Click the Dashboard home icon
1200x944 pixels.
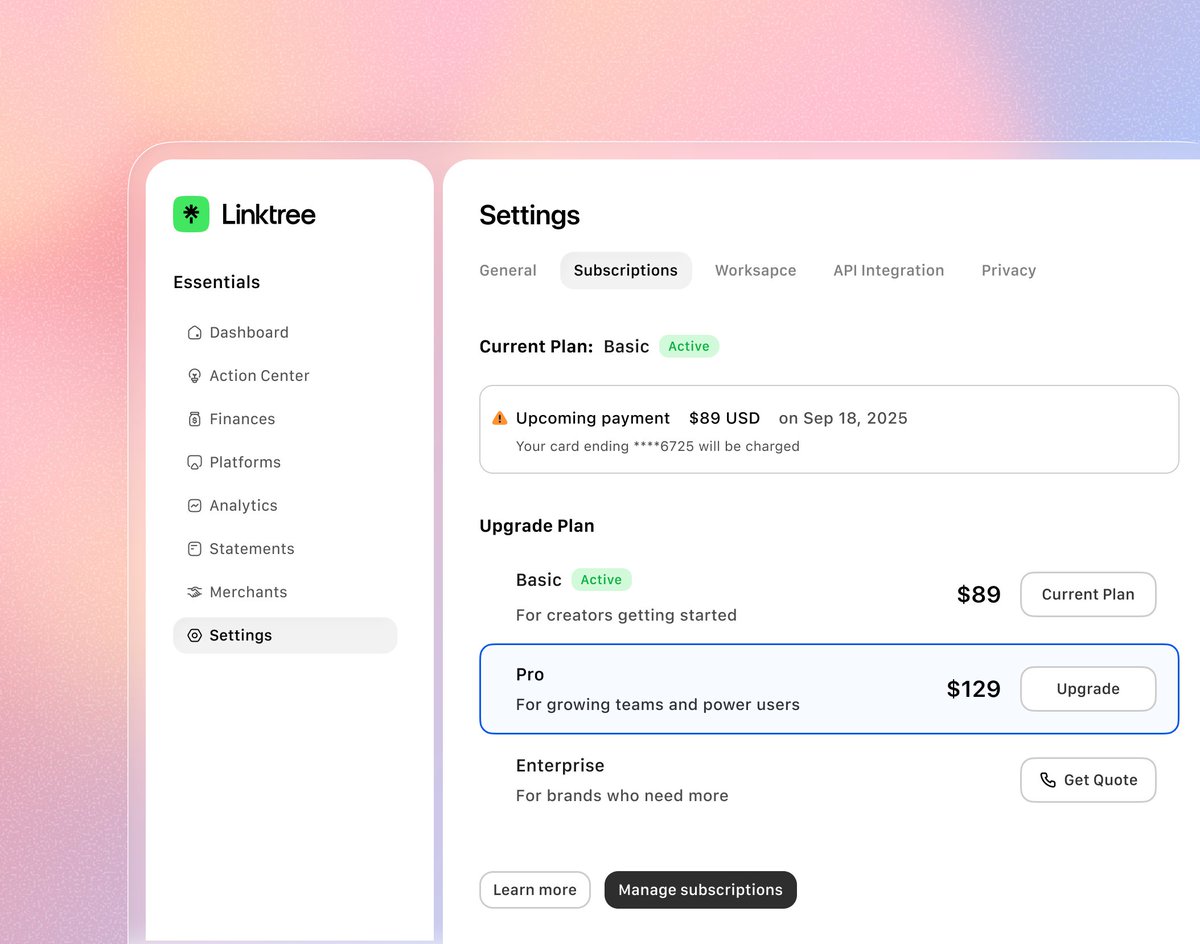(x=195, y=333)
